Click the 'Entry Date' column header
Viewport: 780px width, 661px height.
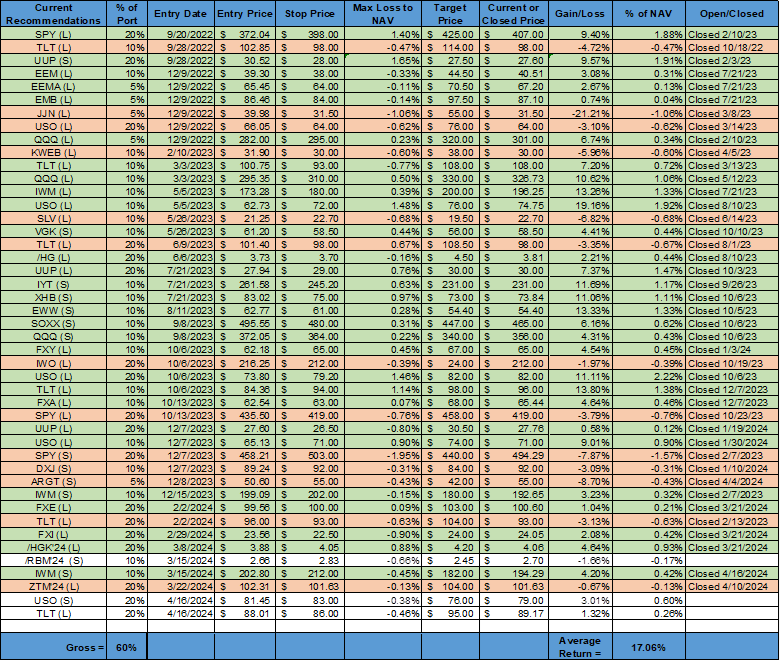point(181,14)
